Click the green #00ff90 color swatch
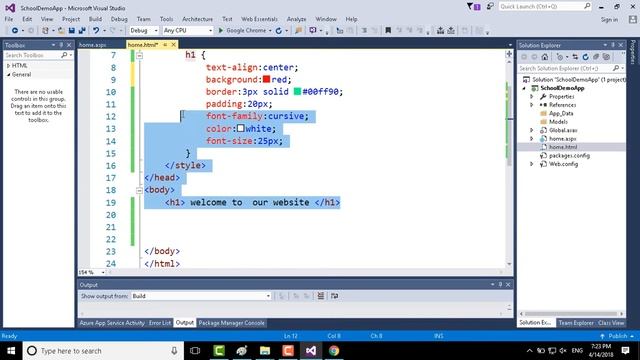 298,91
